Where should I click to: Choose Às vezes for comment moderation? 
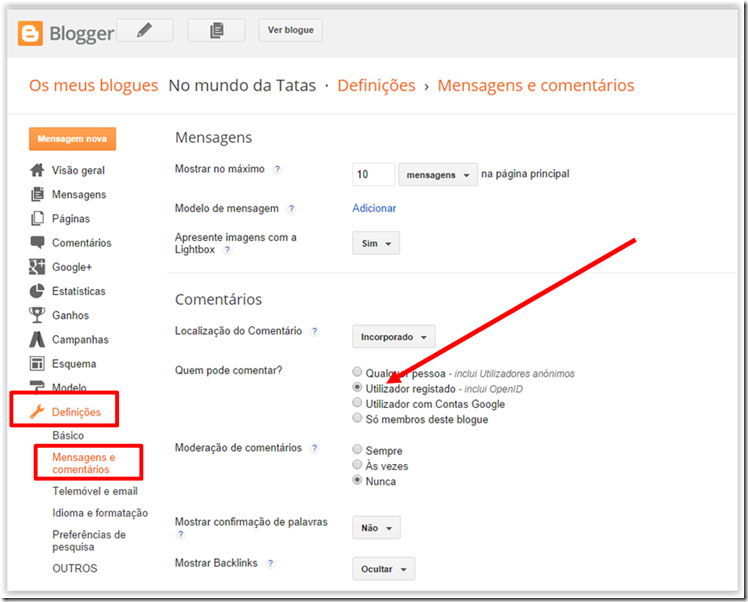pyautogui.click(x=357, y=464)
